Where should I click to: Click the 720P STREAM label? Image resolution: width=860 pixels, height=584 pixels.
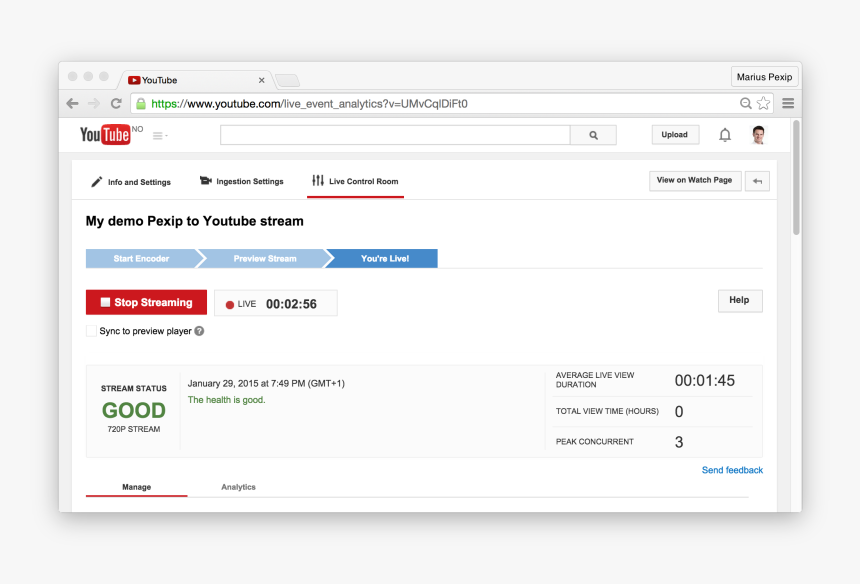point(134,429)
